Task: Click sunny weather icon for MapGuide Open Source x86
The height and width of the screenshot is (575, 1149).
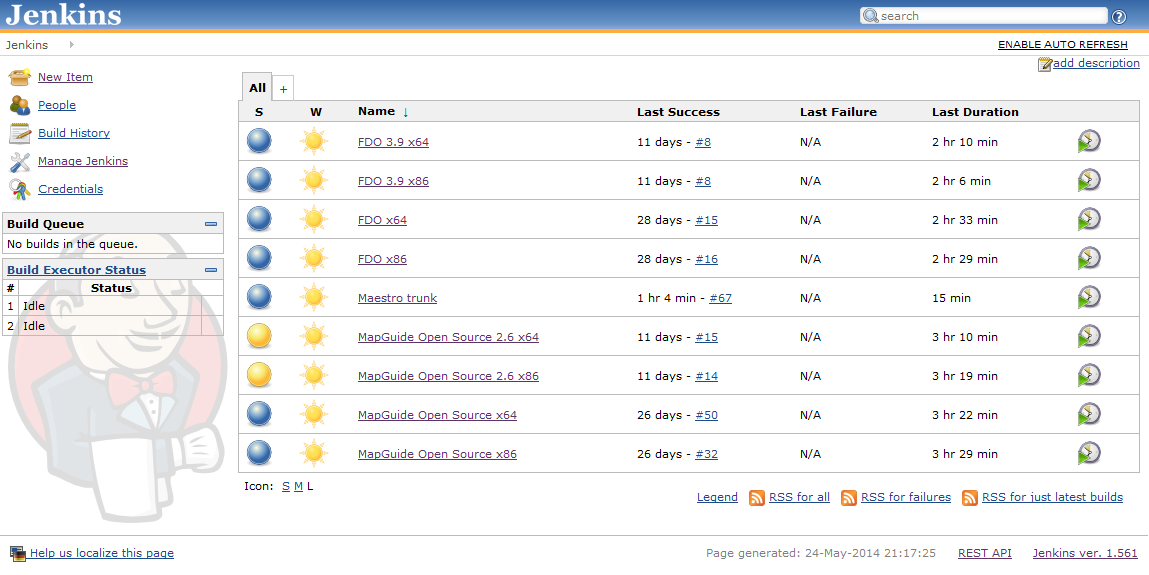Action: coord(314,453)
